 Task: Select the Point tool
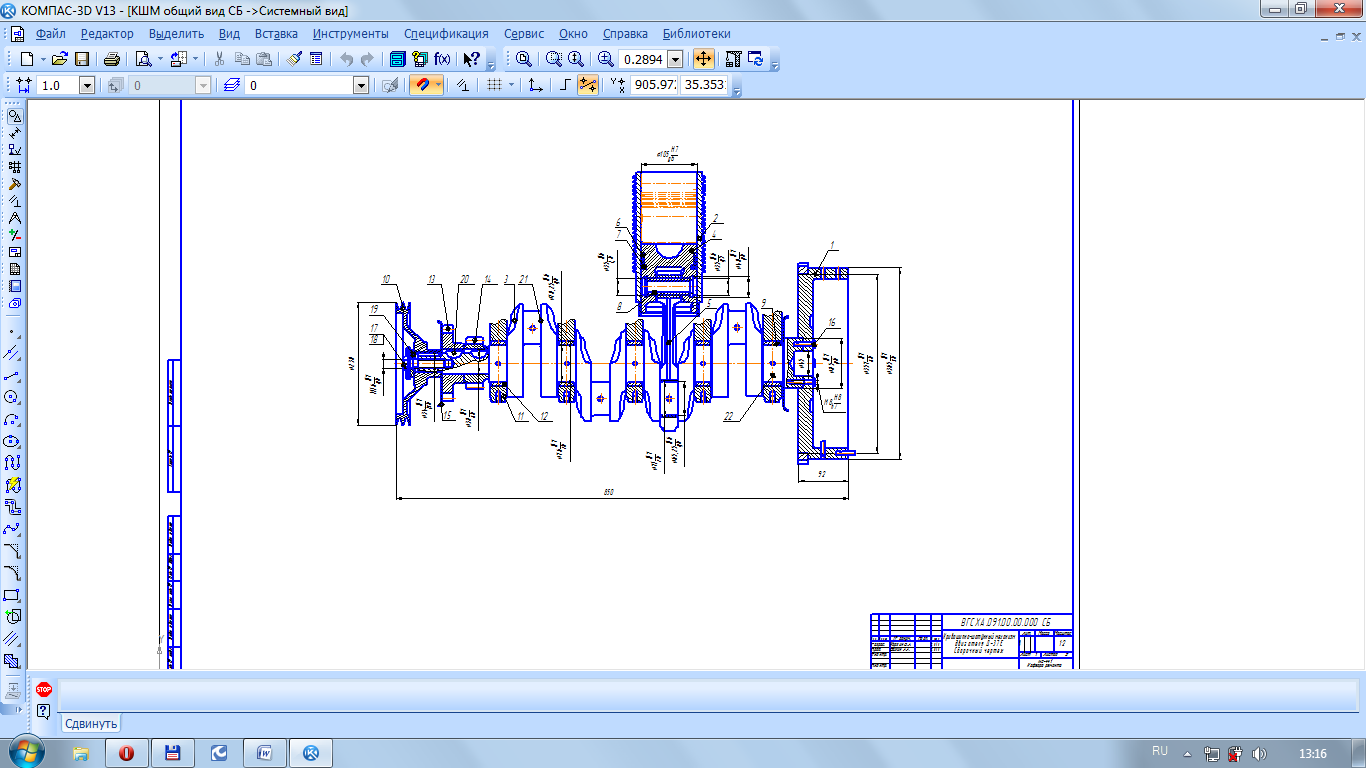coord(13,331)
